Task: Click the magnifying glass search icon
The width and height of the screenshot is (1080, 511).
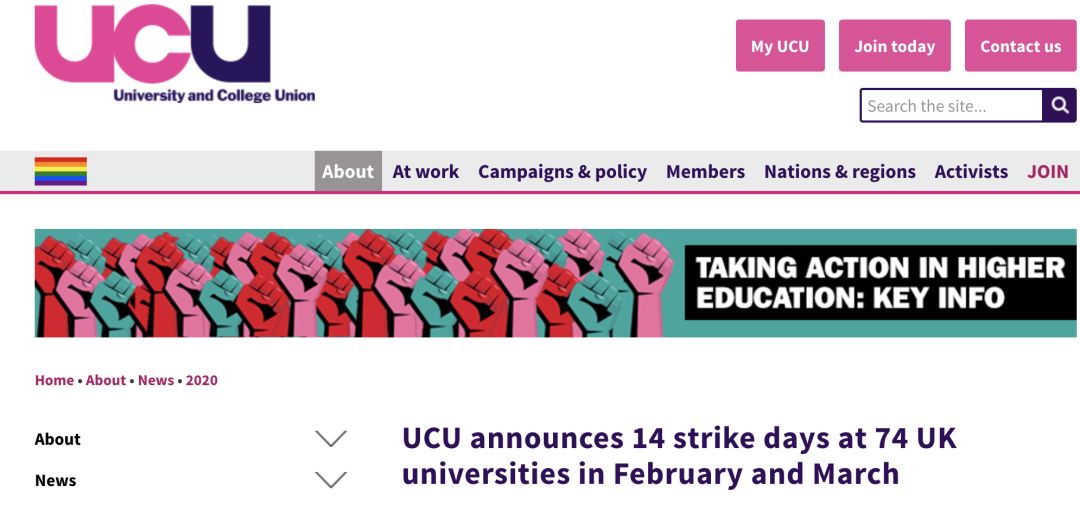Action: click(x=1059, y=105)
